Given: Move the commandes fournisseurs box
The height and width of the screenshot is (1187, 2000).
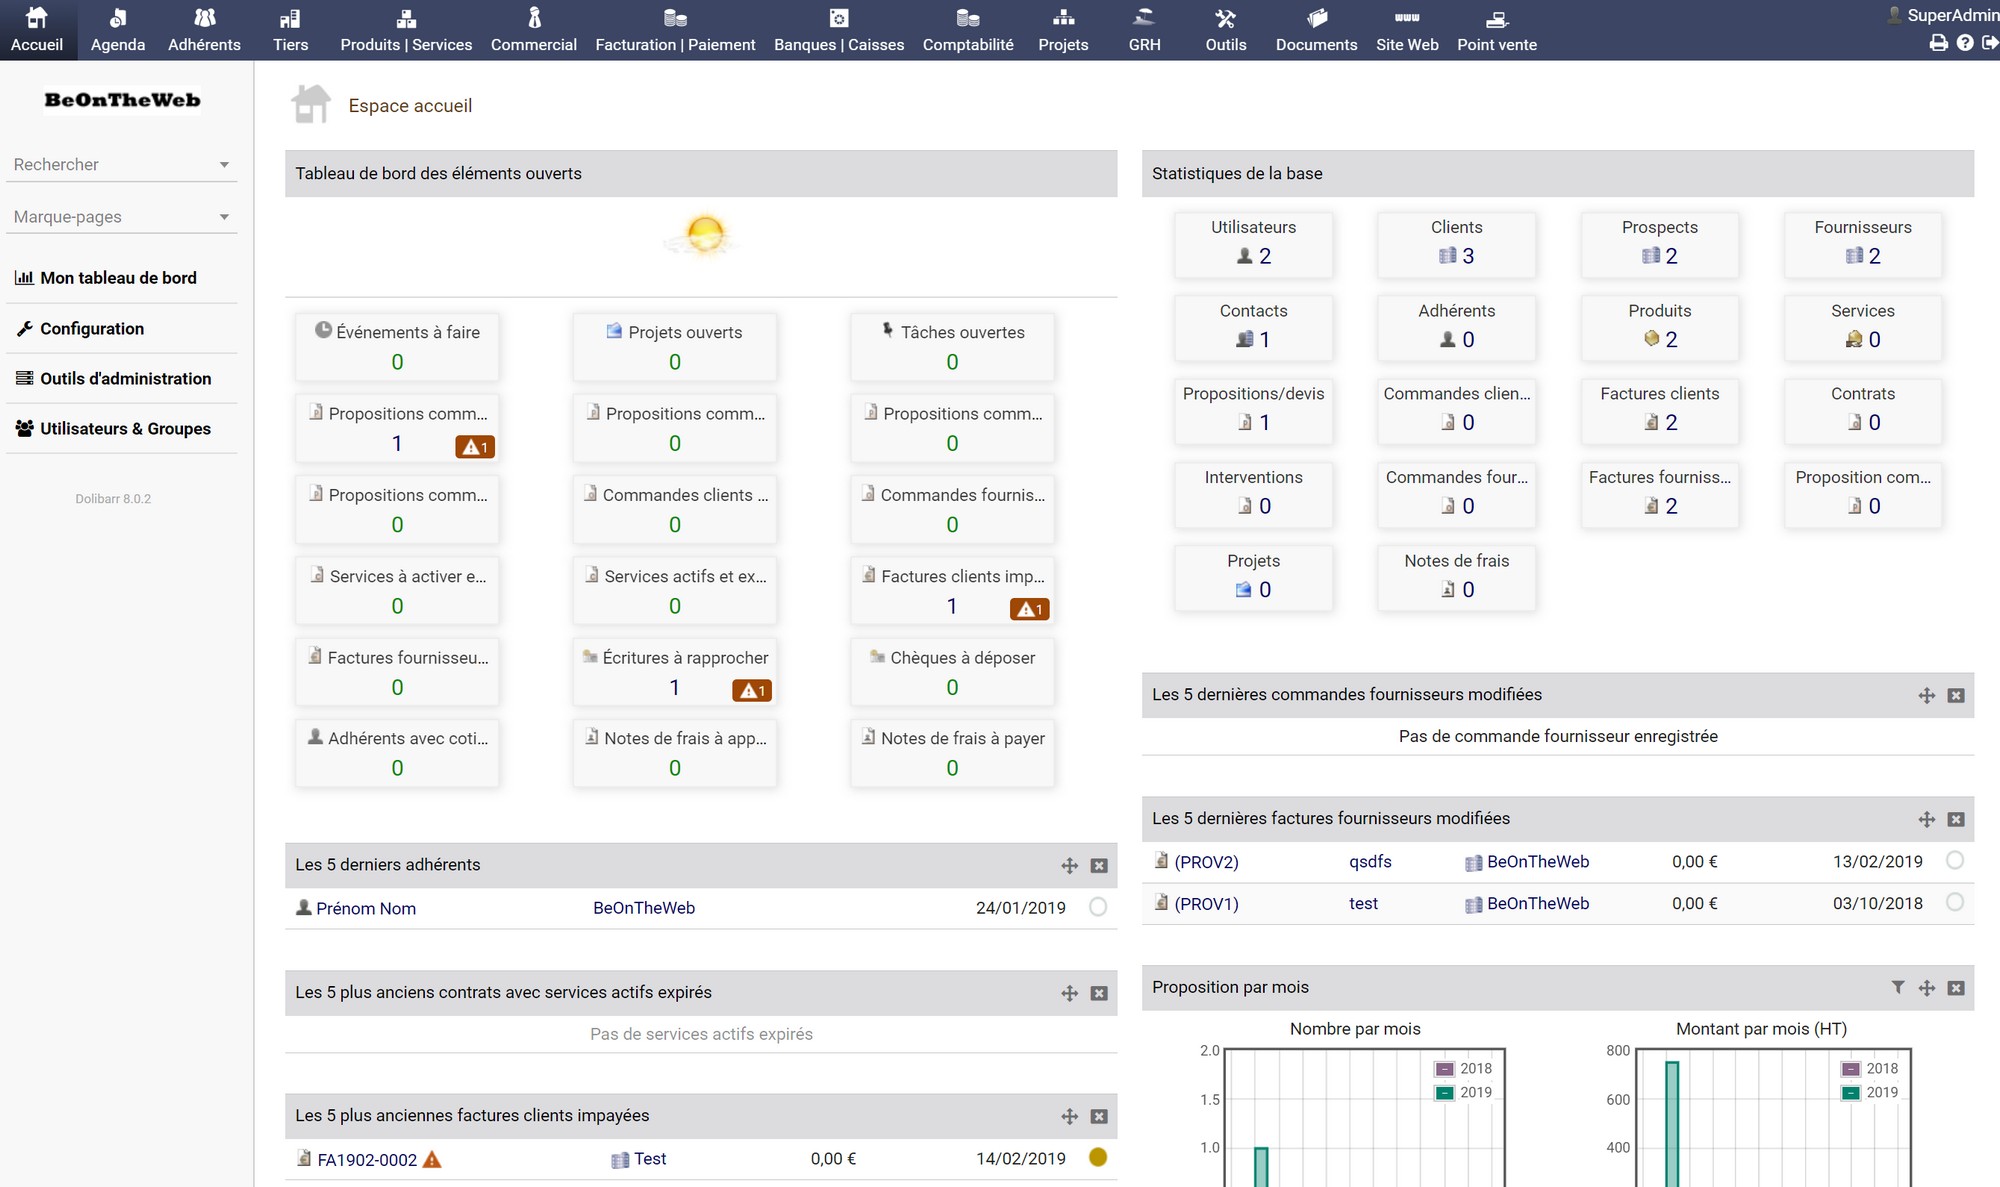Looking at the screenshot, I should point(1927,696).
